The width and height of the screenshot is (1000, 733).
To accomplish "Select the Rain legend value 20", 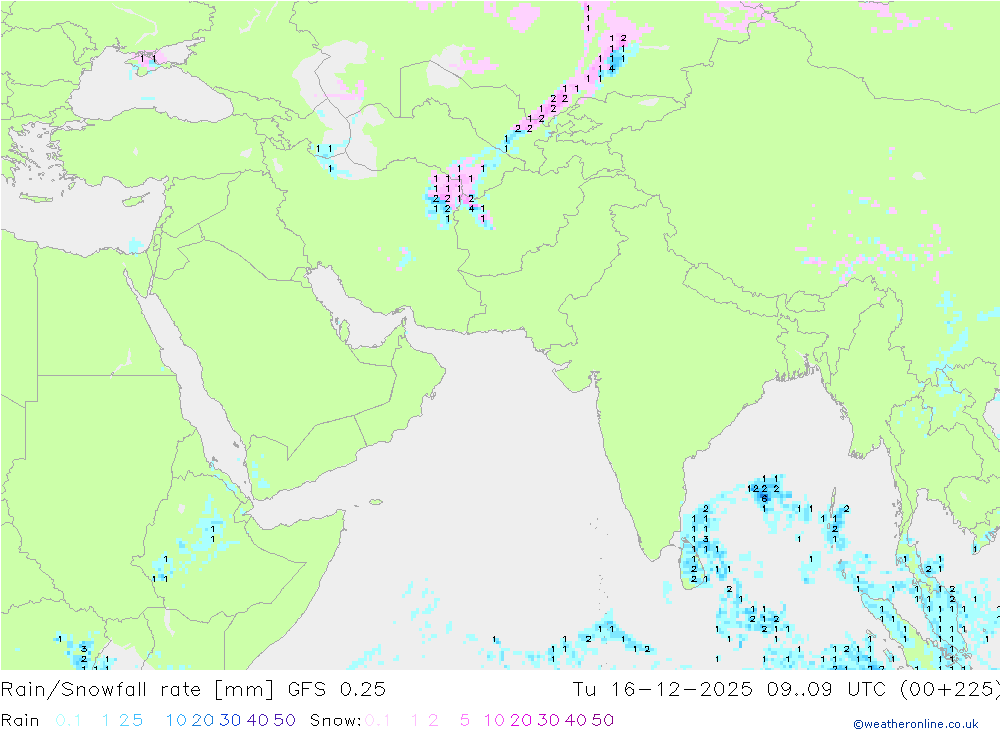I will (203, 720).
